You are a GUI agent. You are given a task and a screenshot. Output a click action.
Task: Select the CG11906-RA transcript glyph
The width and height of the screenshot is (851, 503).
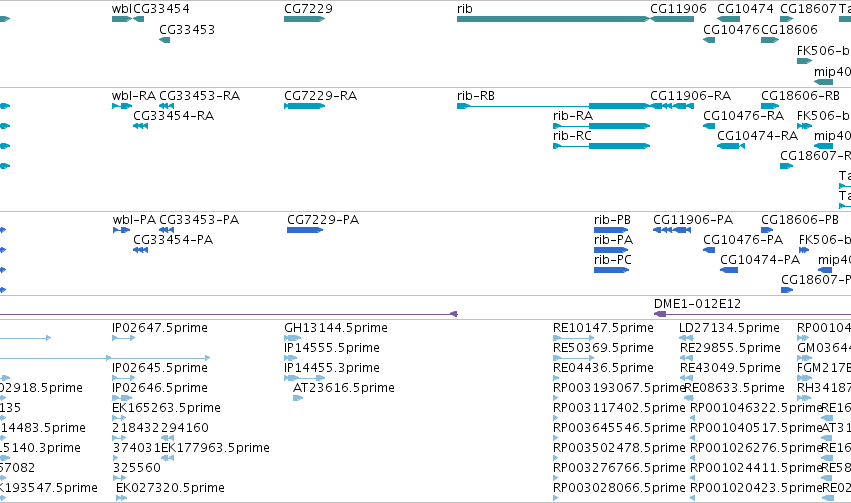pos(672,106)
